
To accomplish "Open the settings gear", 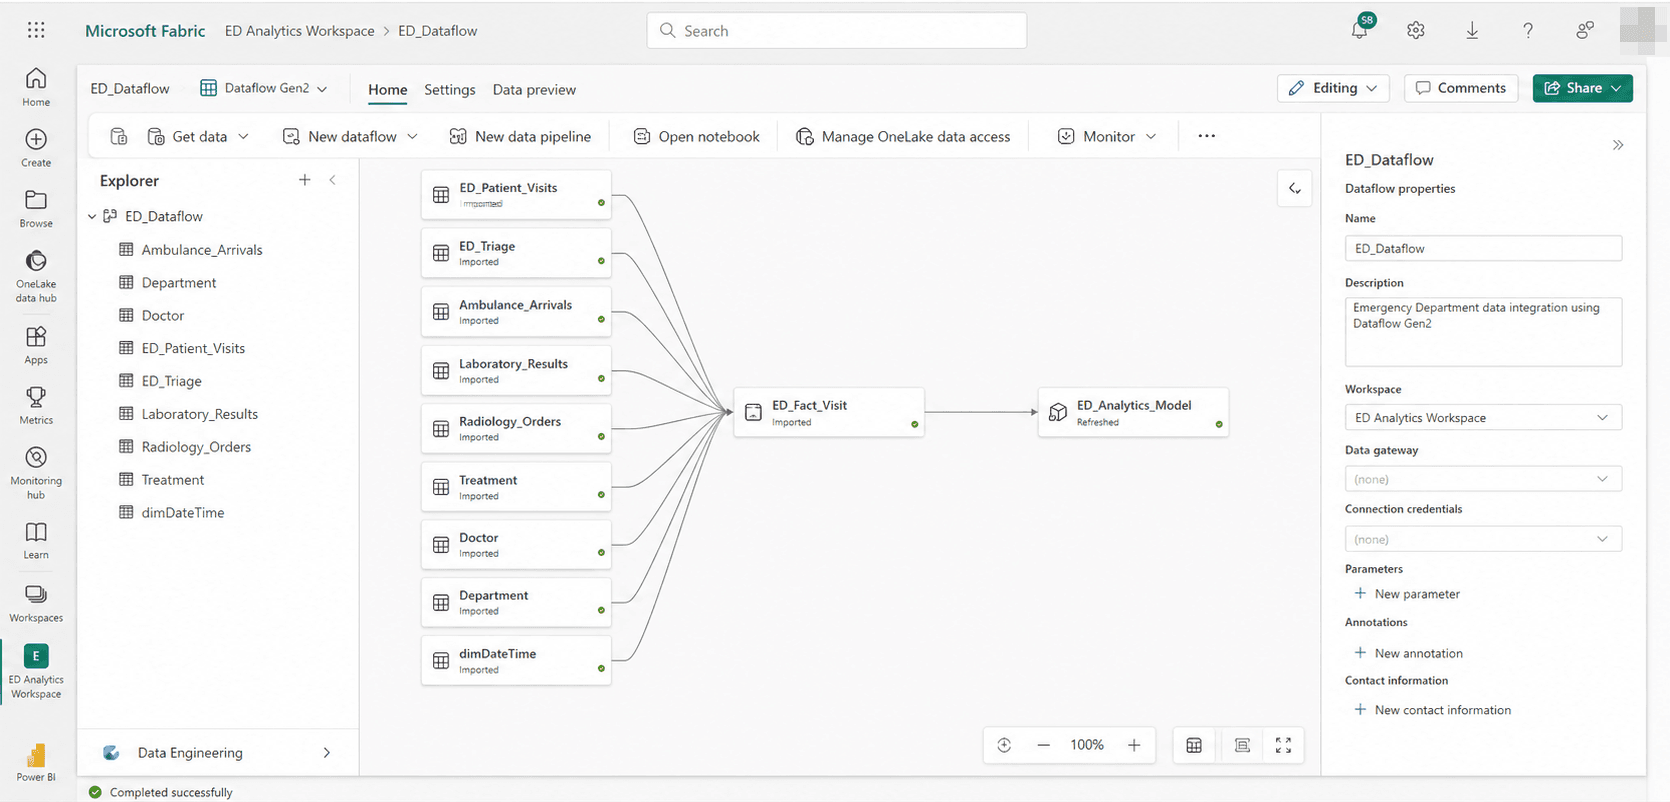I will [x=1416, y=31].
